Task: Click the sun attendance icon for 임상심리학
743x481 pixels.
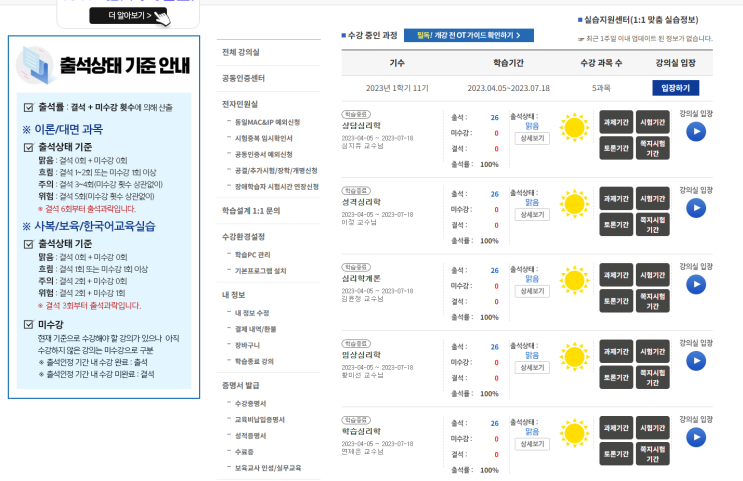Action: tap(574, 357)
